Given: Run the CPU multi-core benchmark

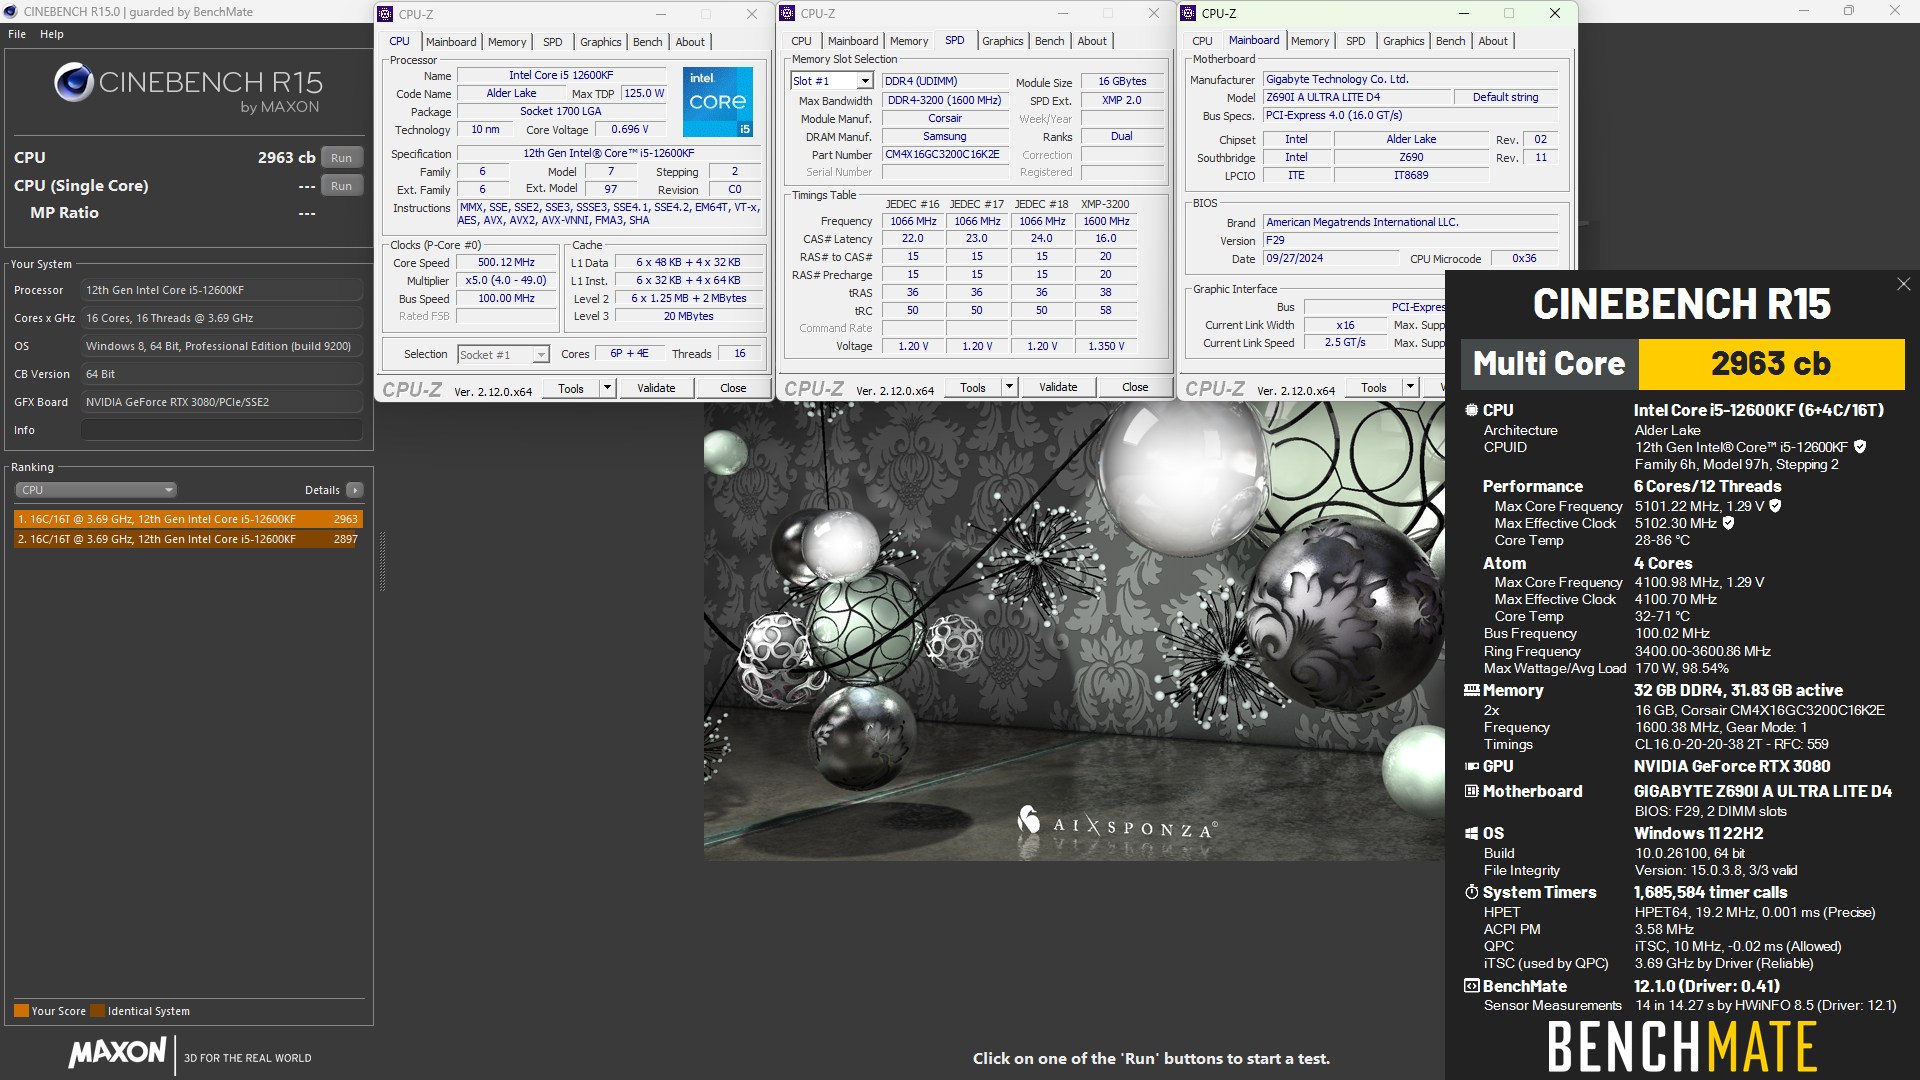Looking at the screenshot, I should pos(341,158).
